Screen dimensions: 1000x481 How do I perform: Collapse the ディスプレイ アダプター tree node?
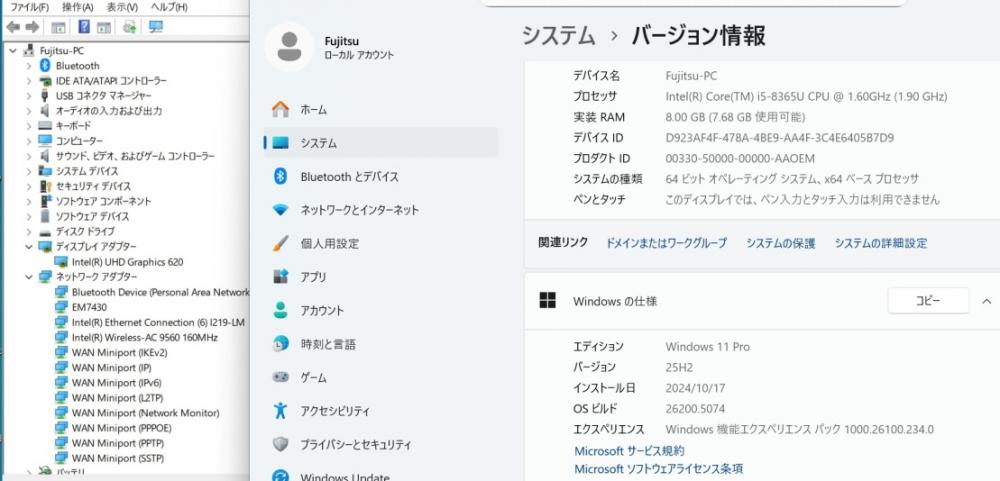click(x=30, y=246)
